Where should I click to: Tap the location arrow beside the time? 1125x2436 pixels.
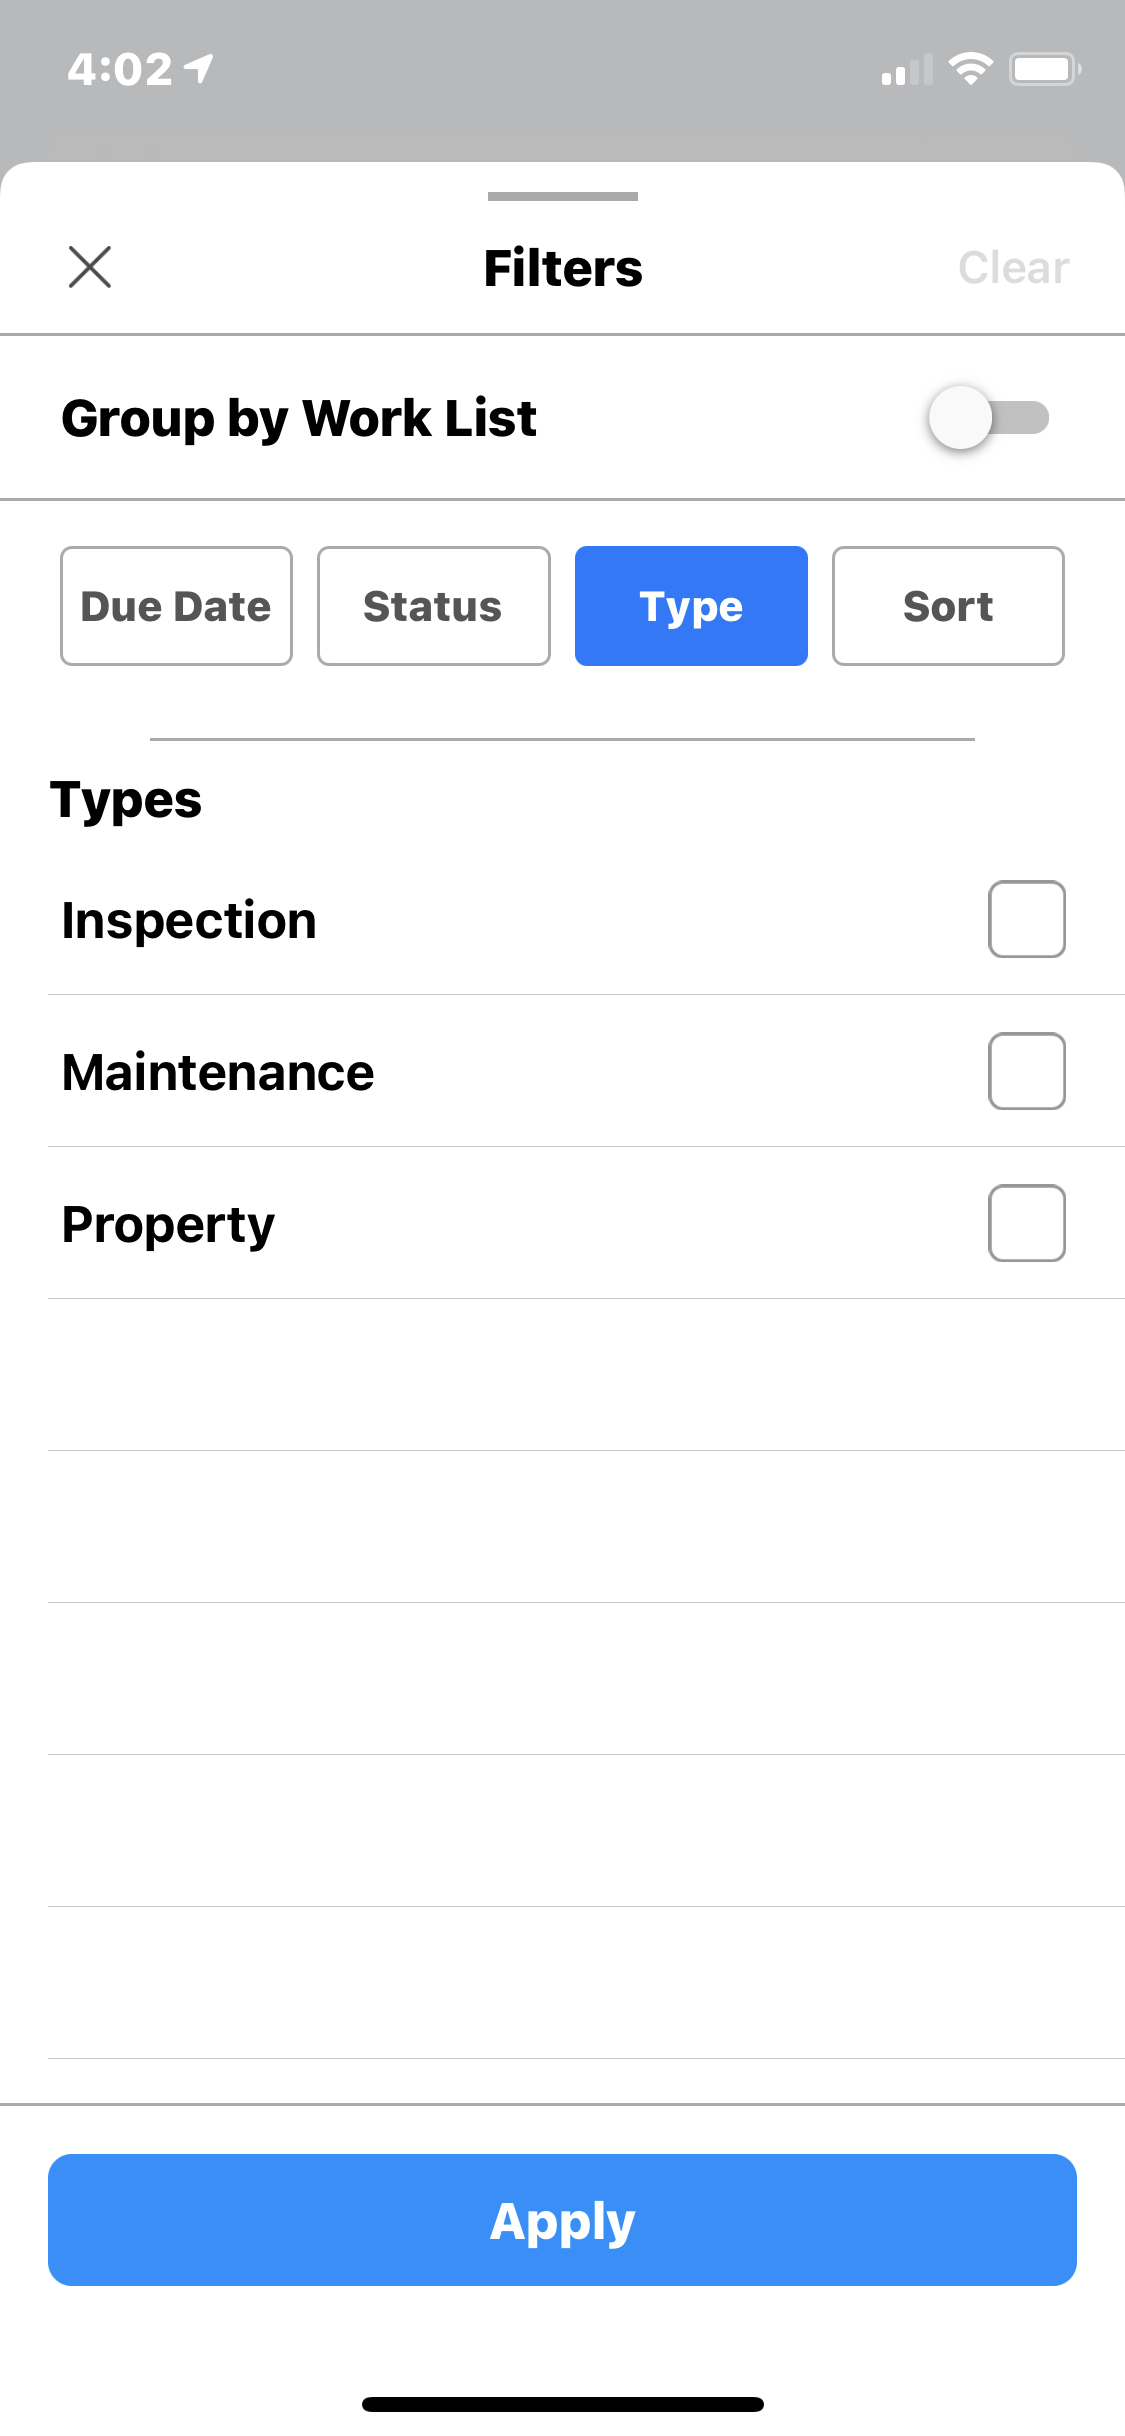(200, 69)
